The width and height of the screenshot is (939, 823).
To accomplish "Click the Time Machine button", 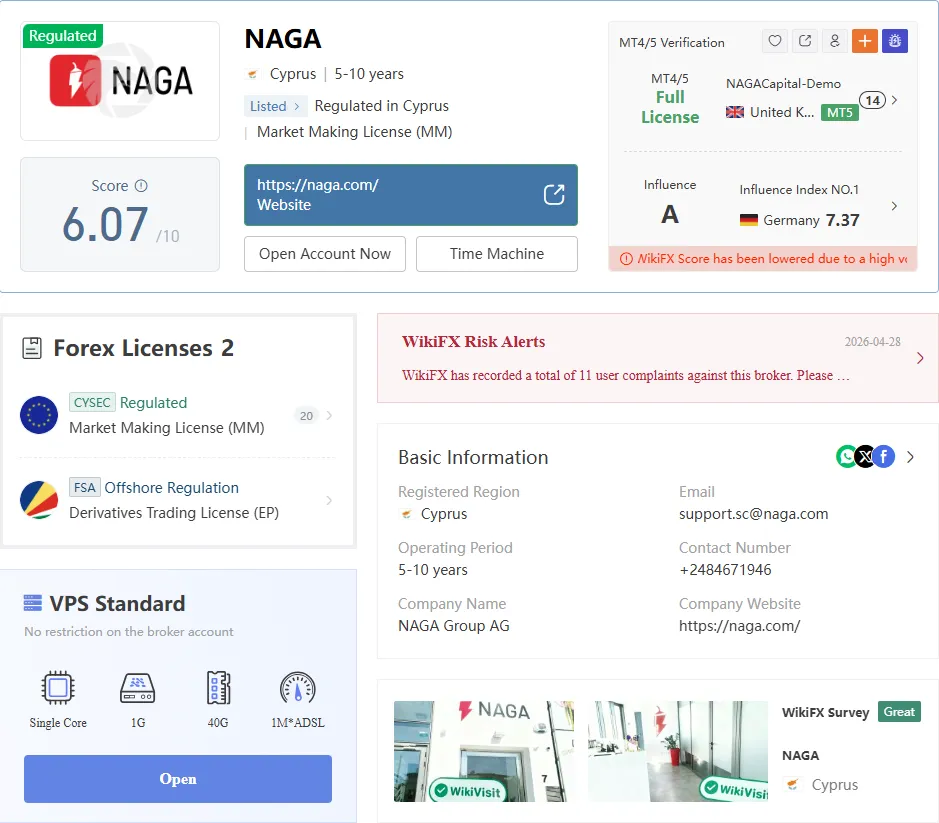I will click(497, 254).
